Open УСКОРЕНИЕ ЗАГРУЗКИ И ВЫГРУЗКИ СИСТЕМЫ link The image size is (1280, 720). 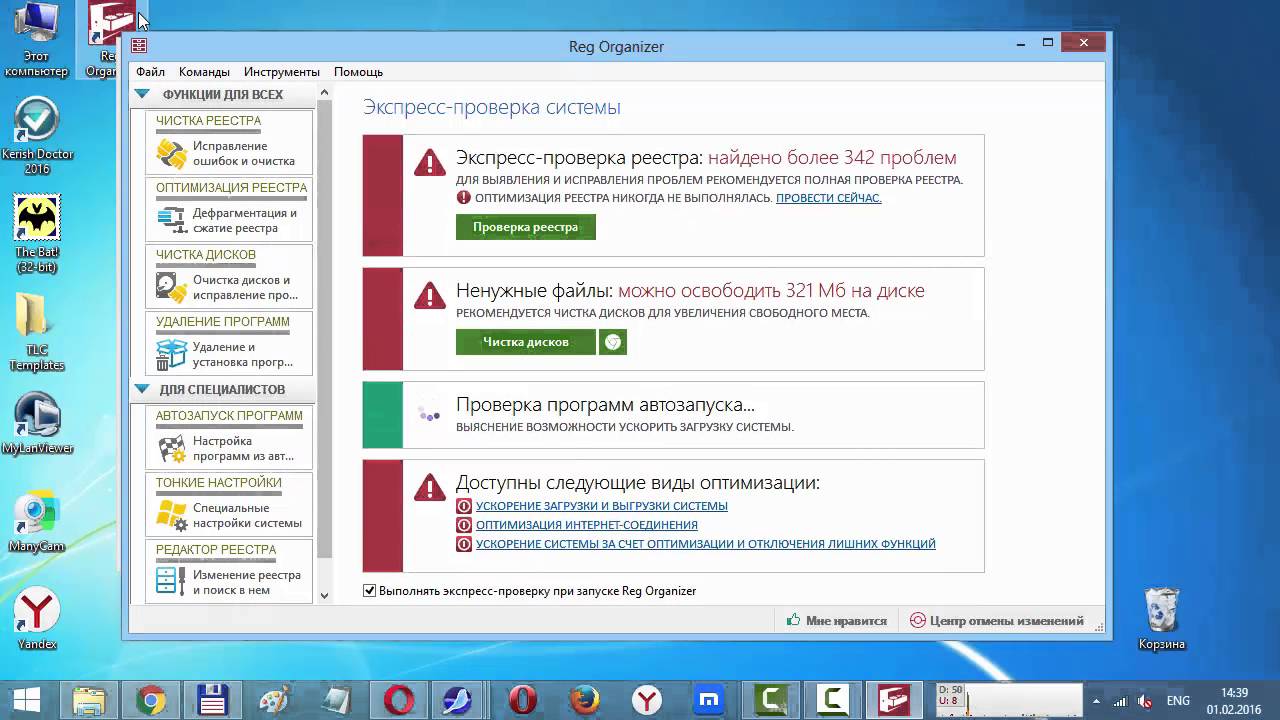[x=602, y=506]
